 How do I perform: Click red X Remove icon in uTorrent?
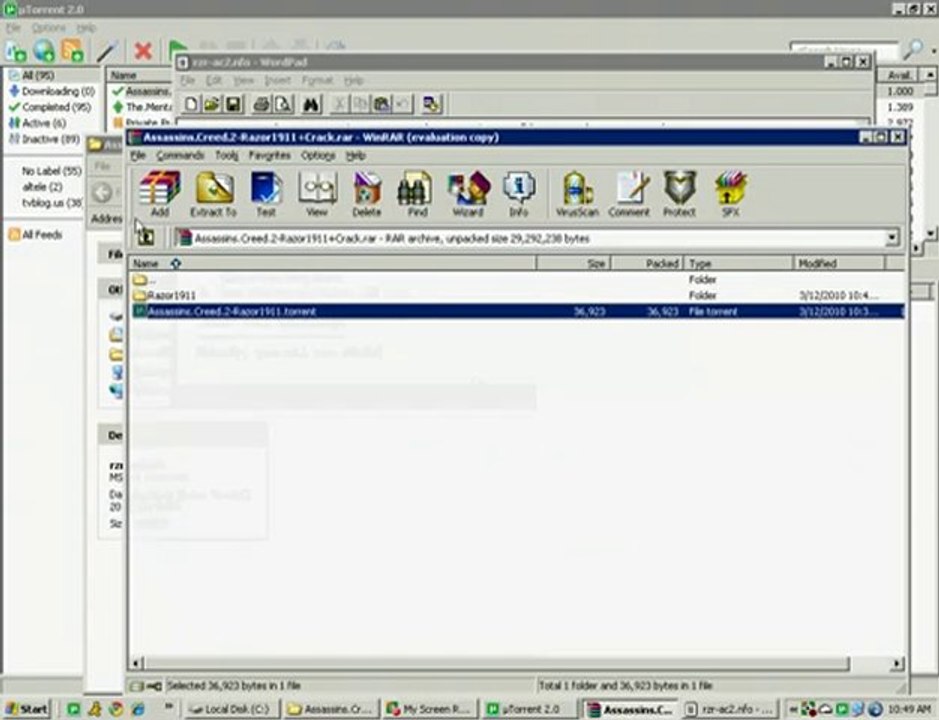(x=143, y=51)
